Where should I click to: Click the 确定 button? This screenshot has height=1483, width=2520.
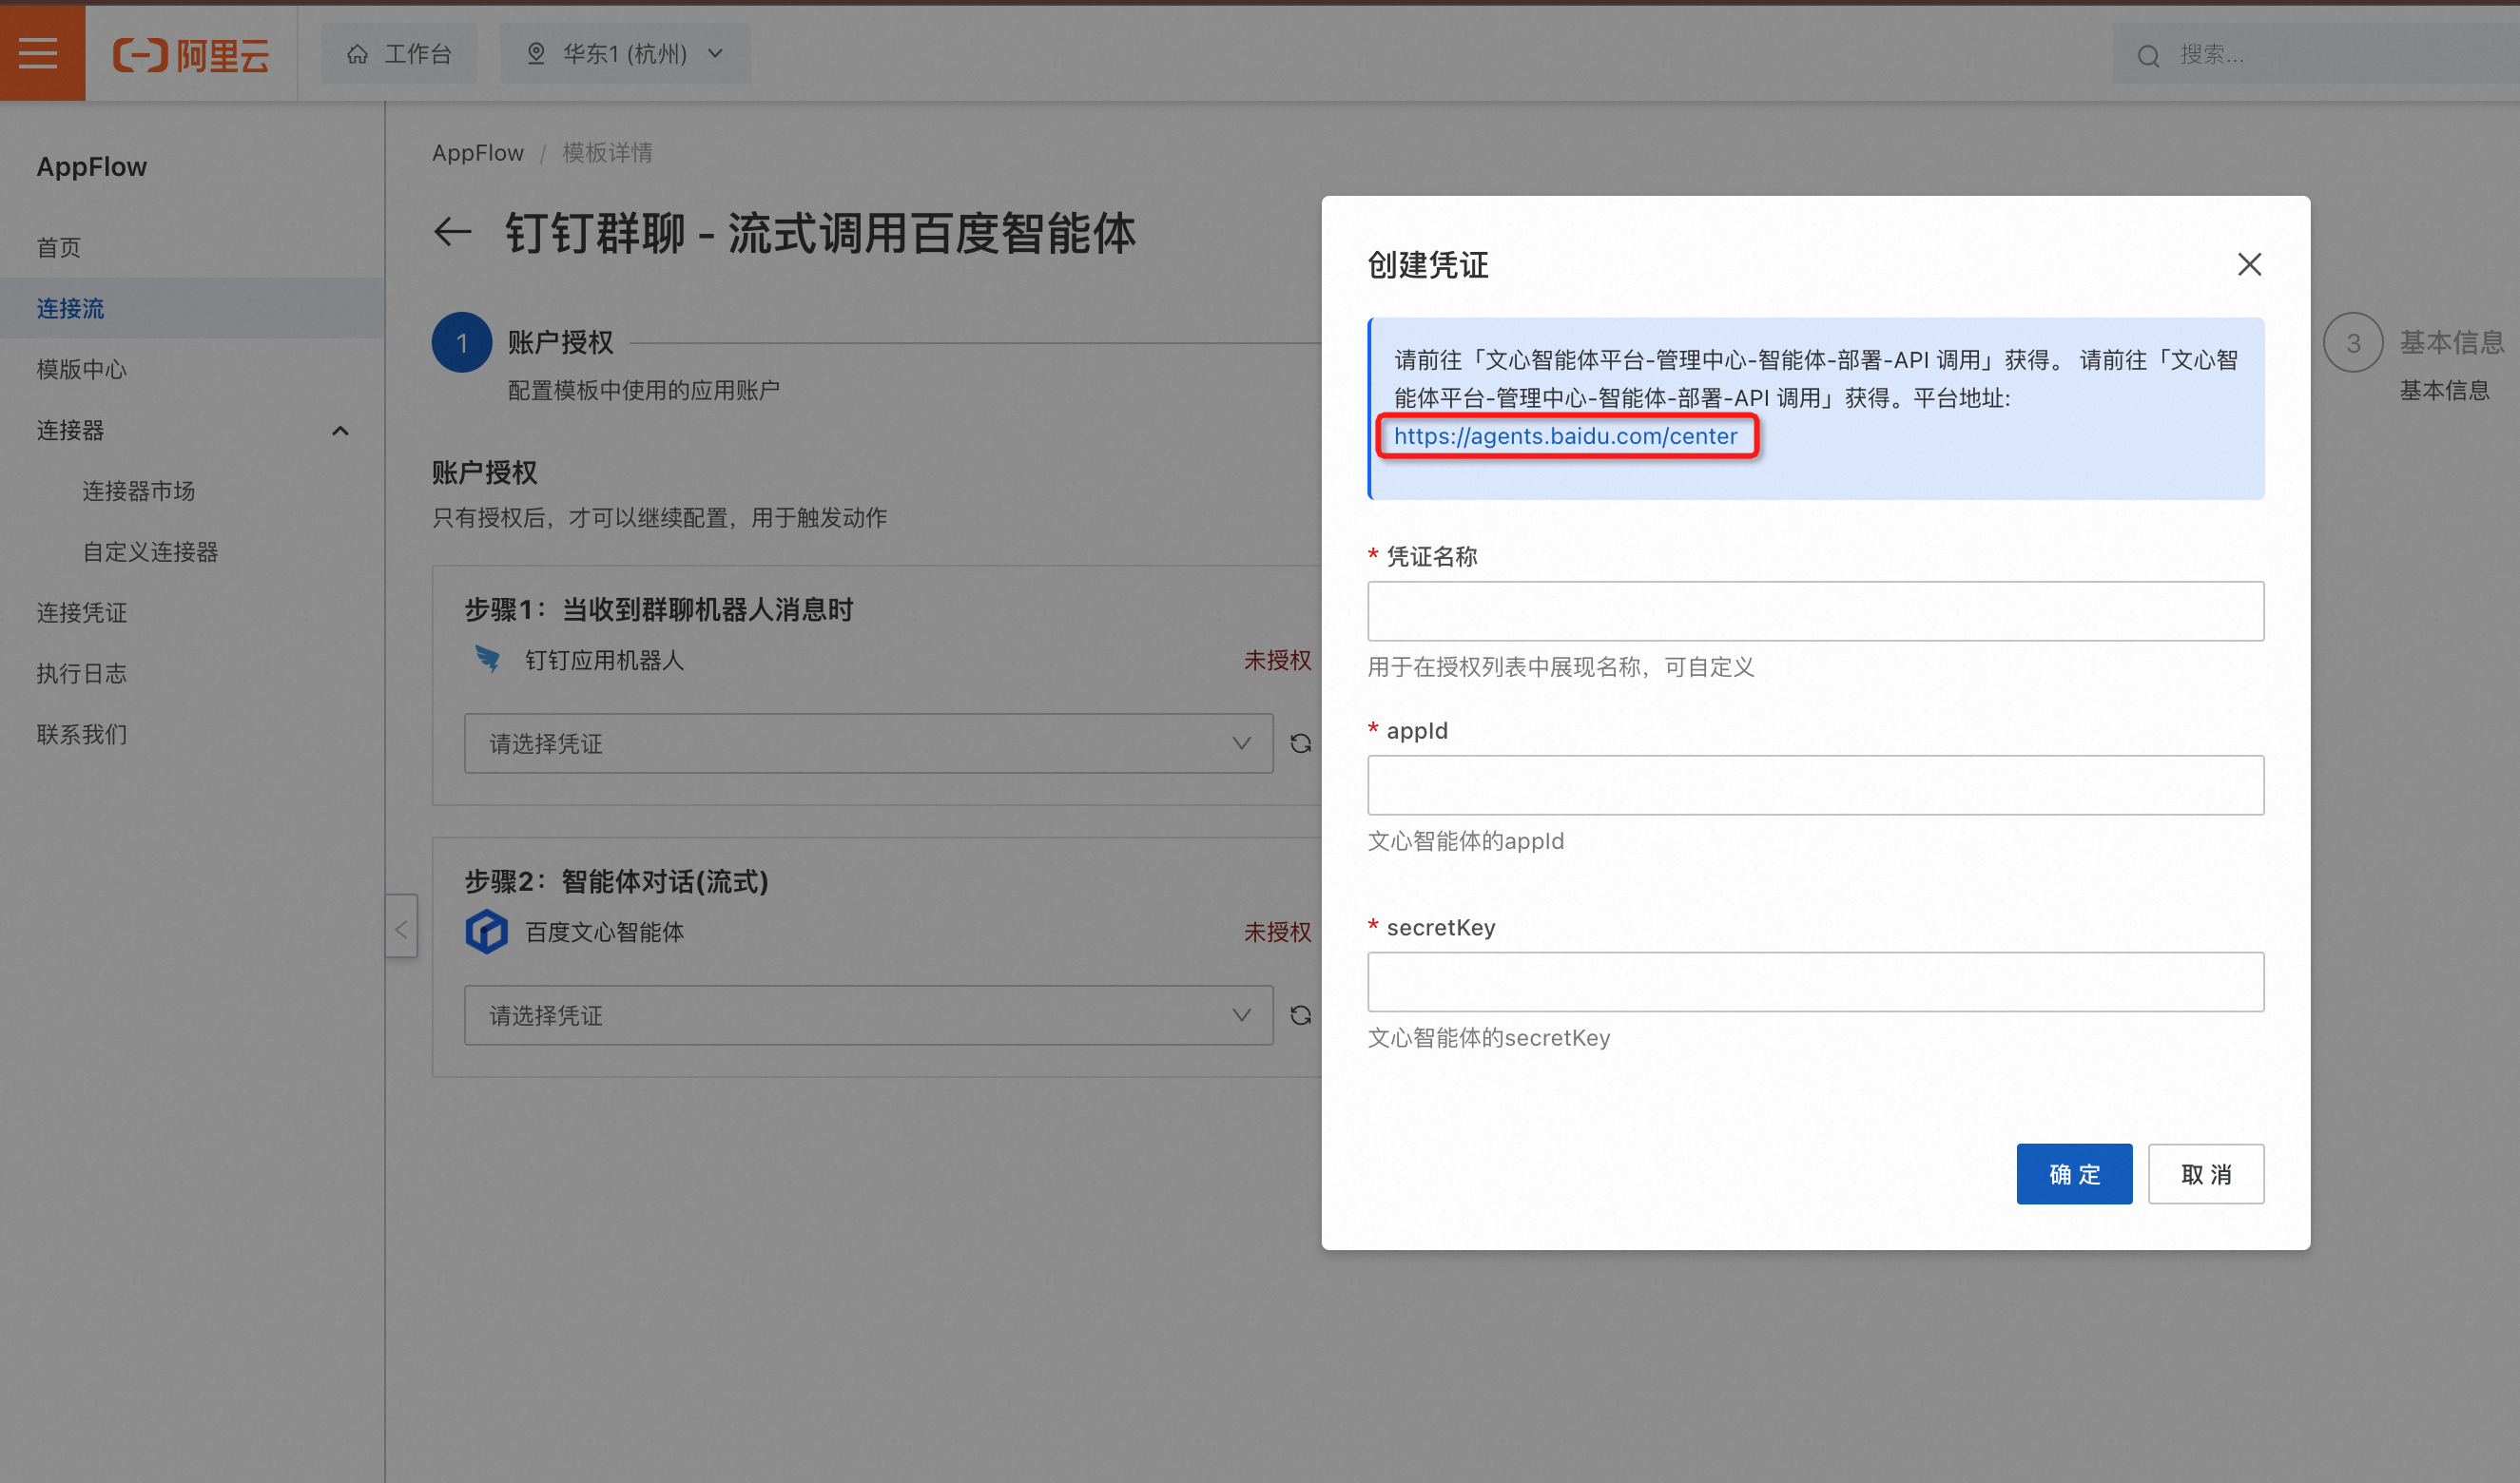click(2073, 1173)
